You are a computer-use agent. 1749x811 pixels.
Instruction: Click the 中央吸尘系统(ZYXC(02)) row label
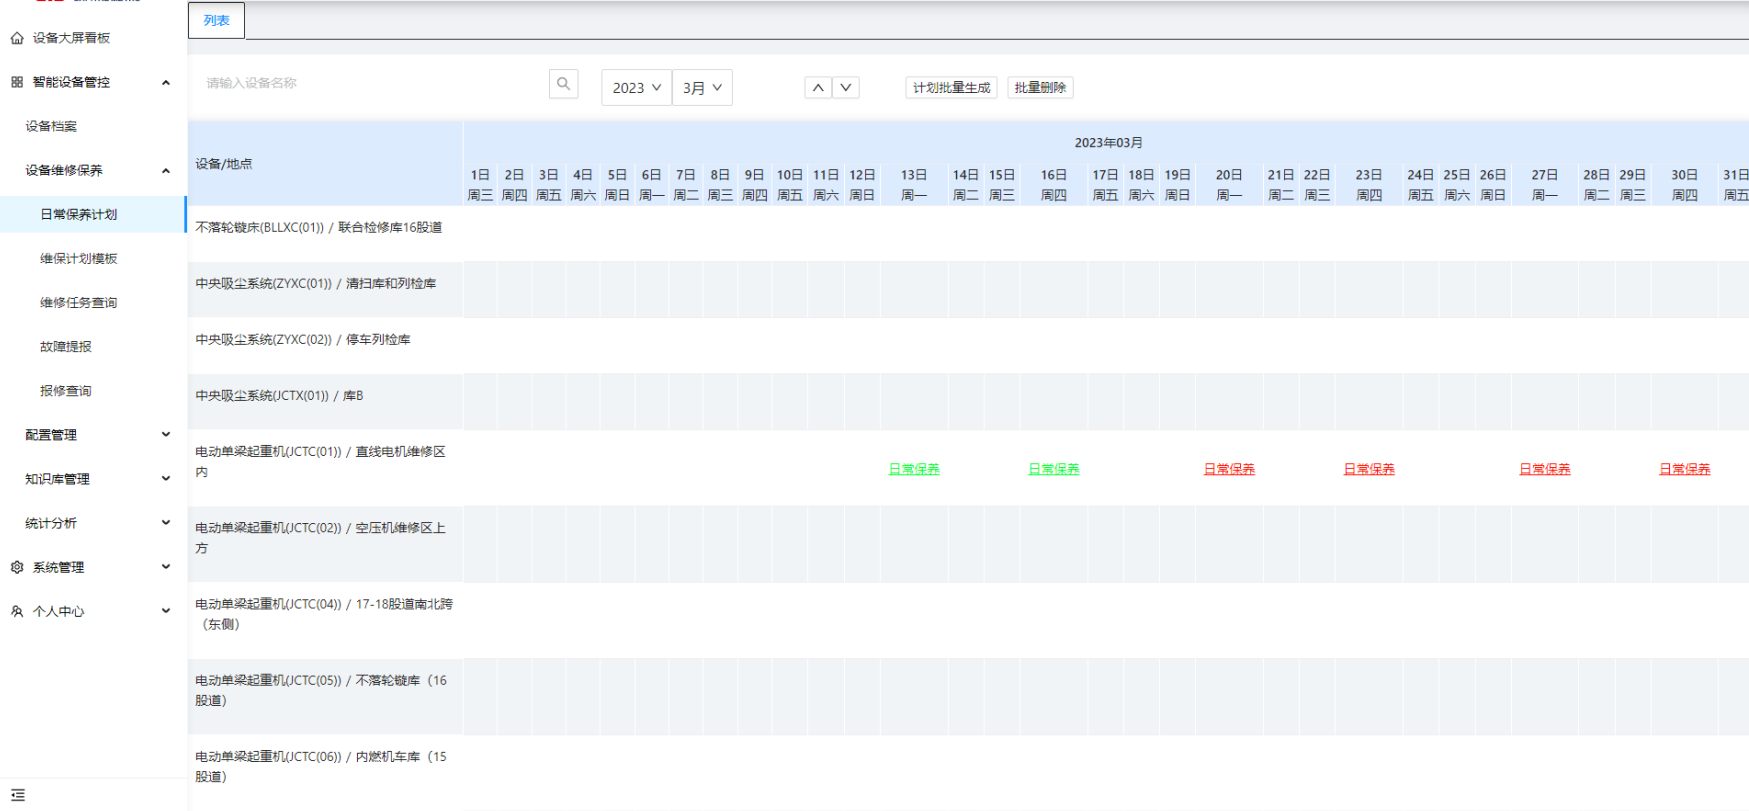tap(303, 339)
